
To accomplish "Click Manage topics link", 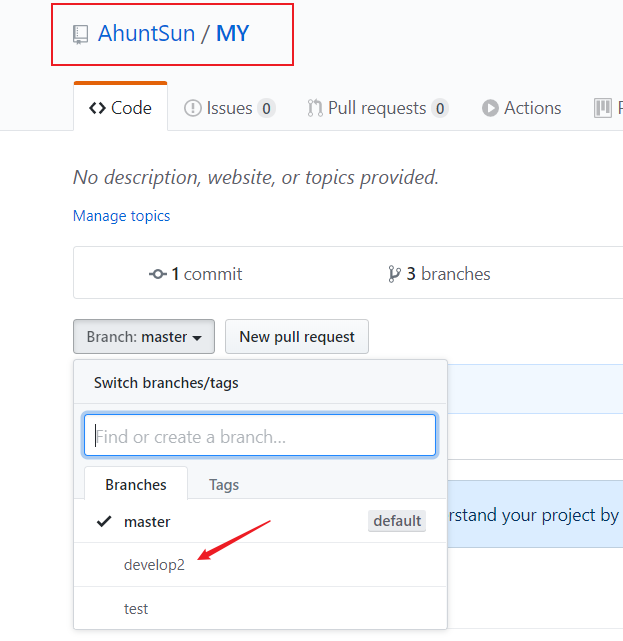I will click(121, 216).
